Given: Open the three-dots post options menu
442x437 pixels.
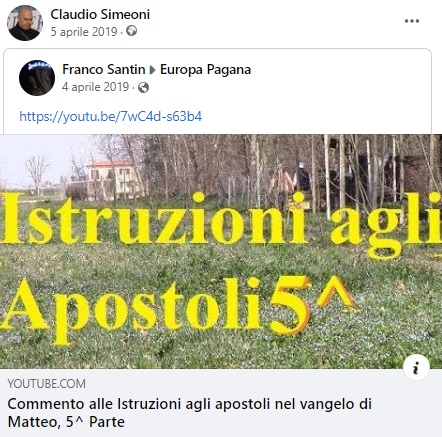Looking at the screenshot, I should click(412, 21).
